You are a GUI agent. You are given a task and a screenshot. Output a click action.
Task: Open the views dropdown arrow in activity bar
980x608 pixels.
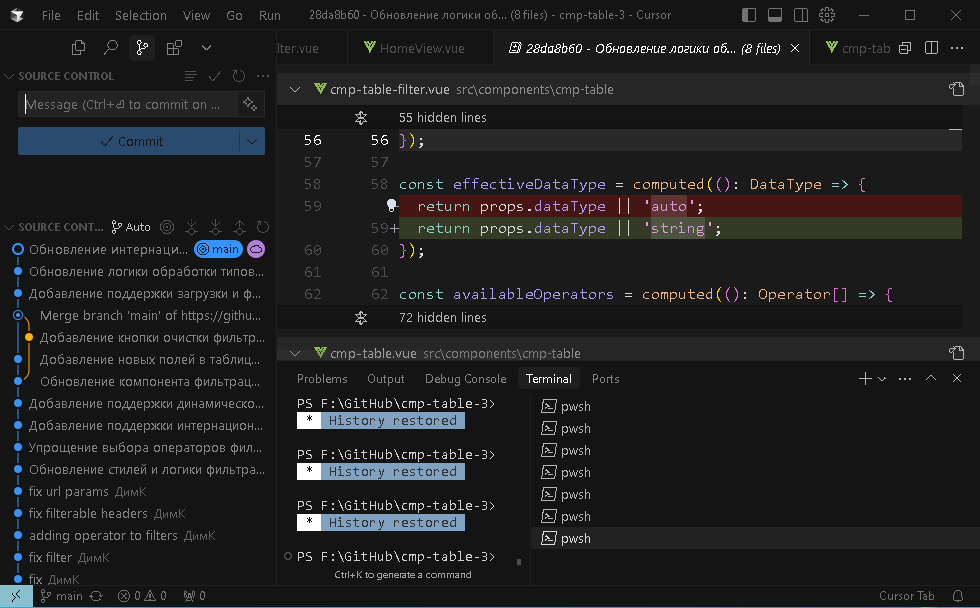(x=206, y=47)
